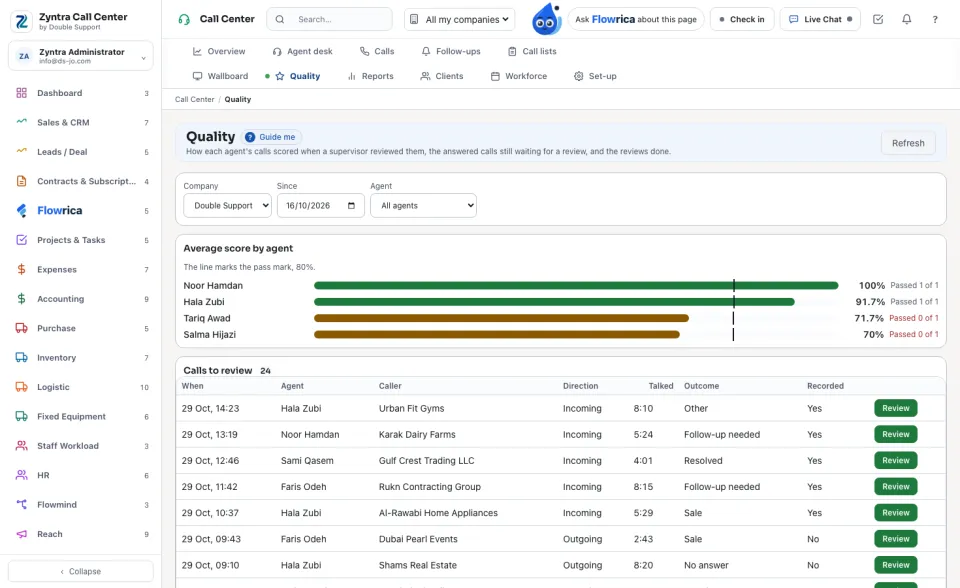The image size is (960, 588).
Task: Open the Follow-ups tab
Action: tap(451, 51)
